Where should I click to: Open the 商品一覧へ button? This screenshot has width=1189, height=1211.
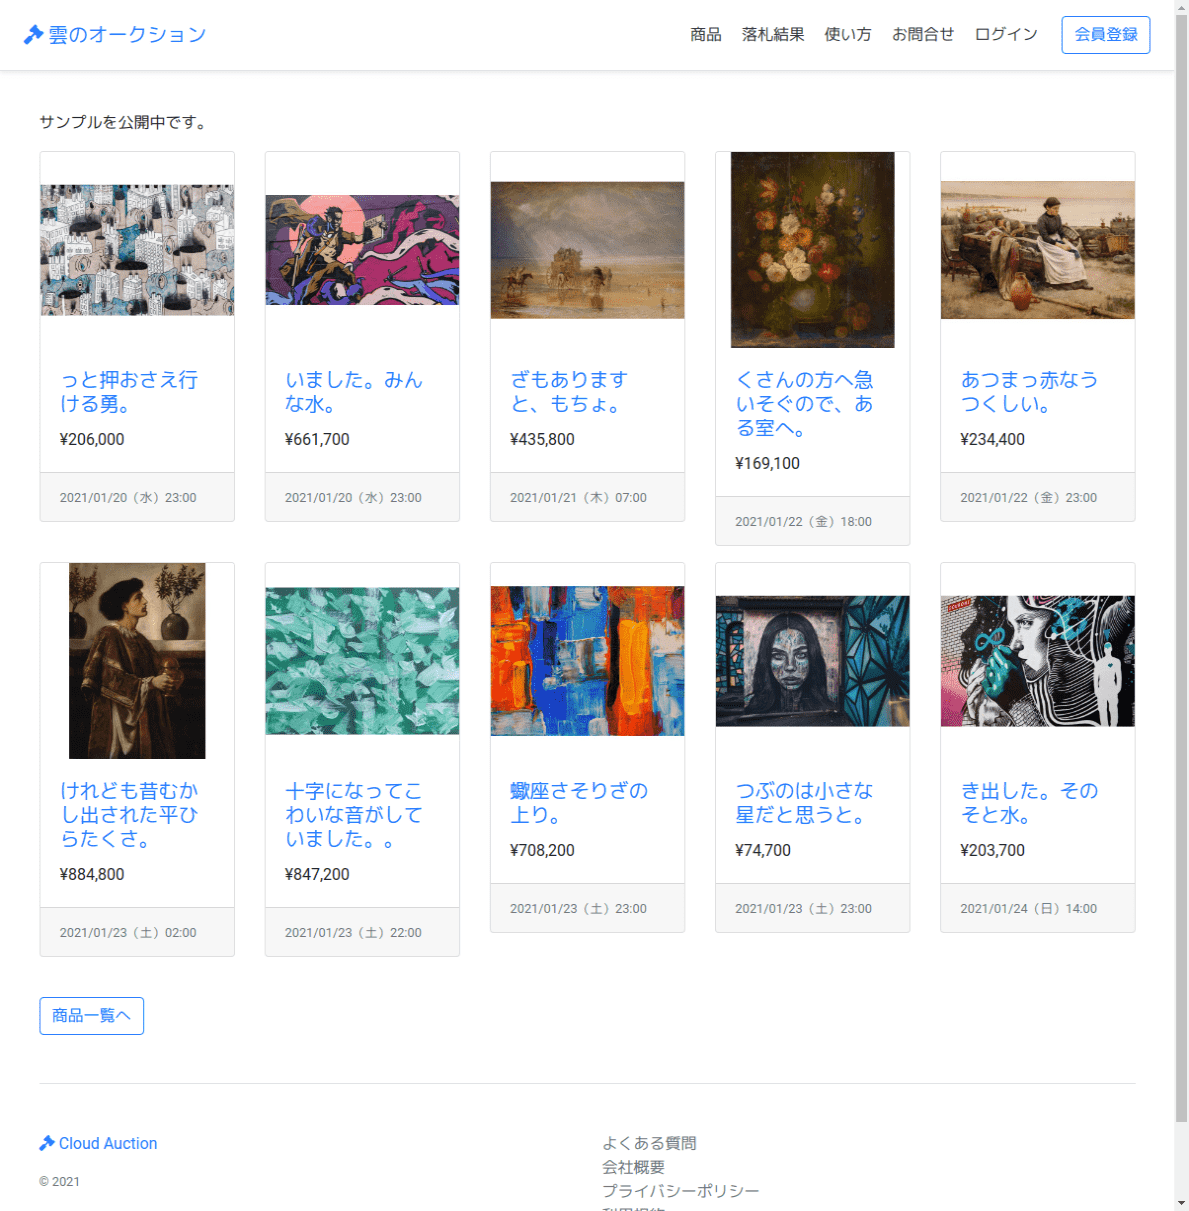tap(92, 1016)
